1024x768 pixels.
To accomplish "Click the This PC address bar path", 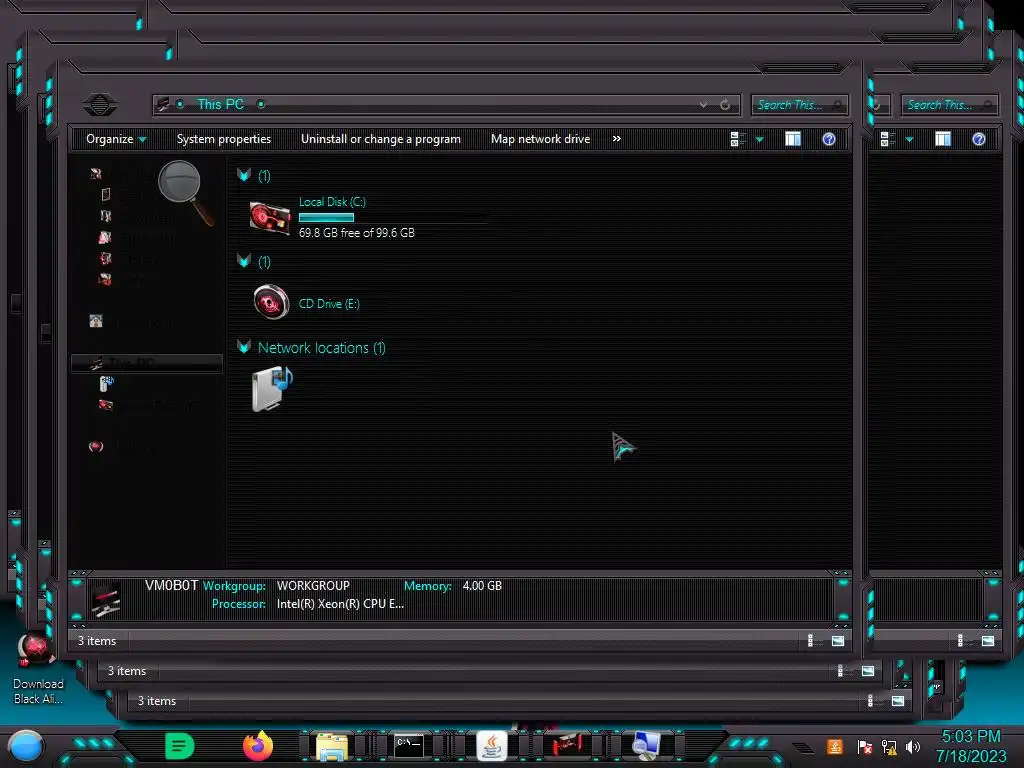I will [221, 104].
